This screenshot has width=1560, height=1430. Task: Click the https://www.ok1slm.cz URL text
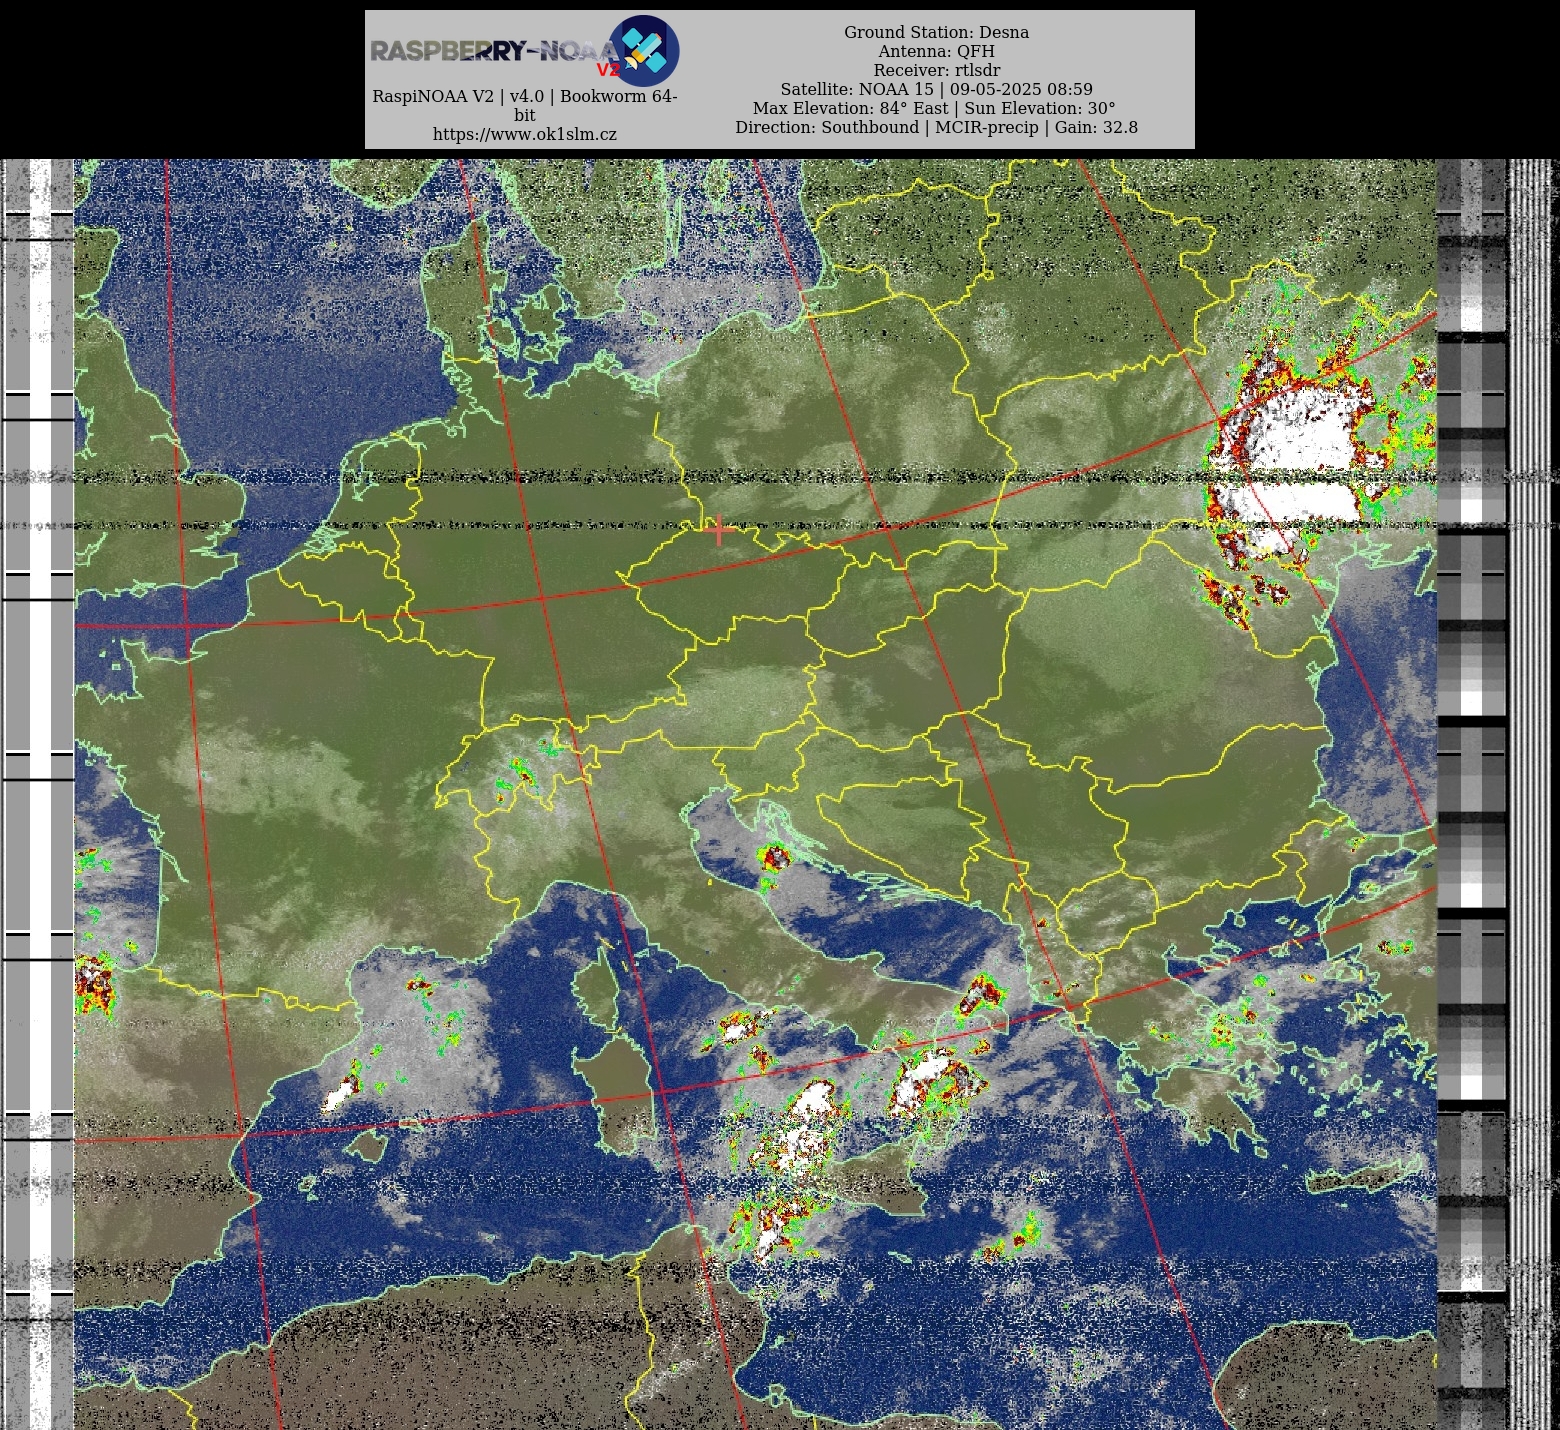click(524, 134)
